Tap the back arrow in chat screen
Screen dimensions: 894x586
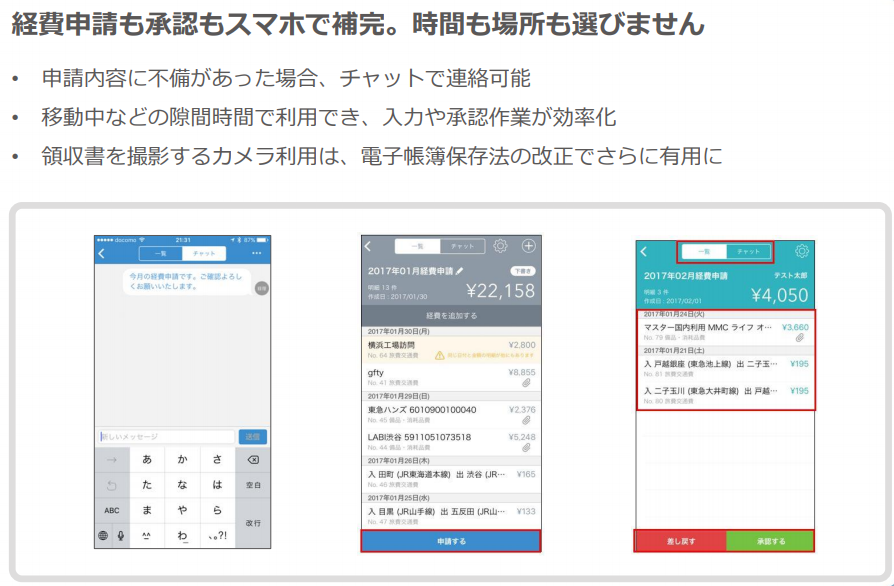pyautogui.click(x=101, y=254)
